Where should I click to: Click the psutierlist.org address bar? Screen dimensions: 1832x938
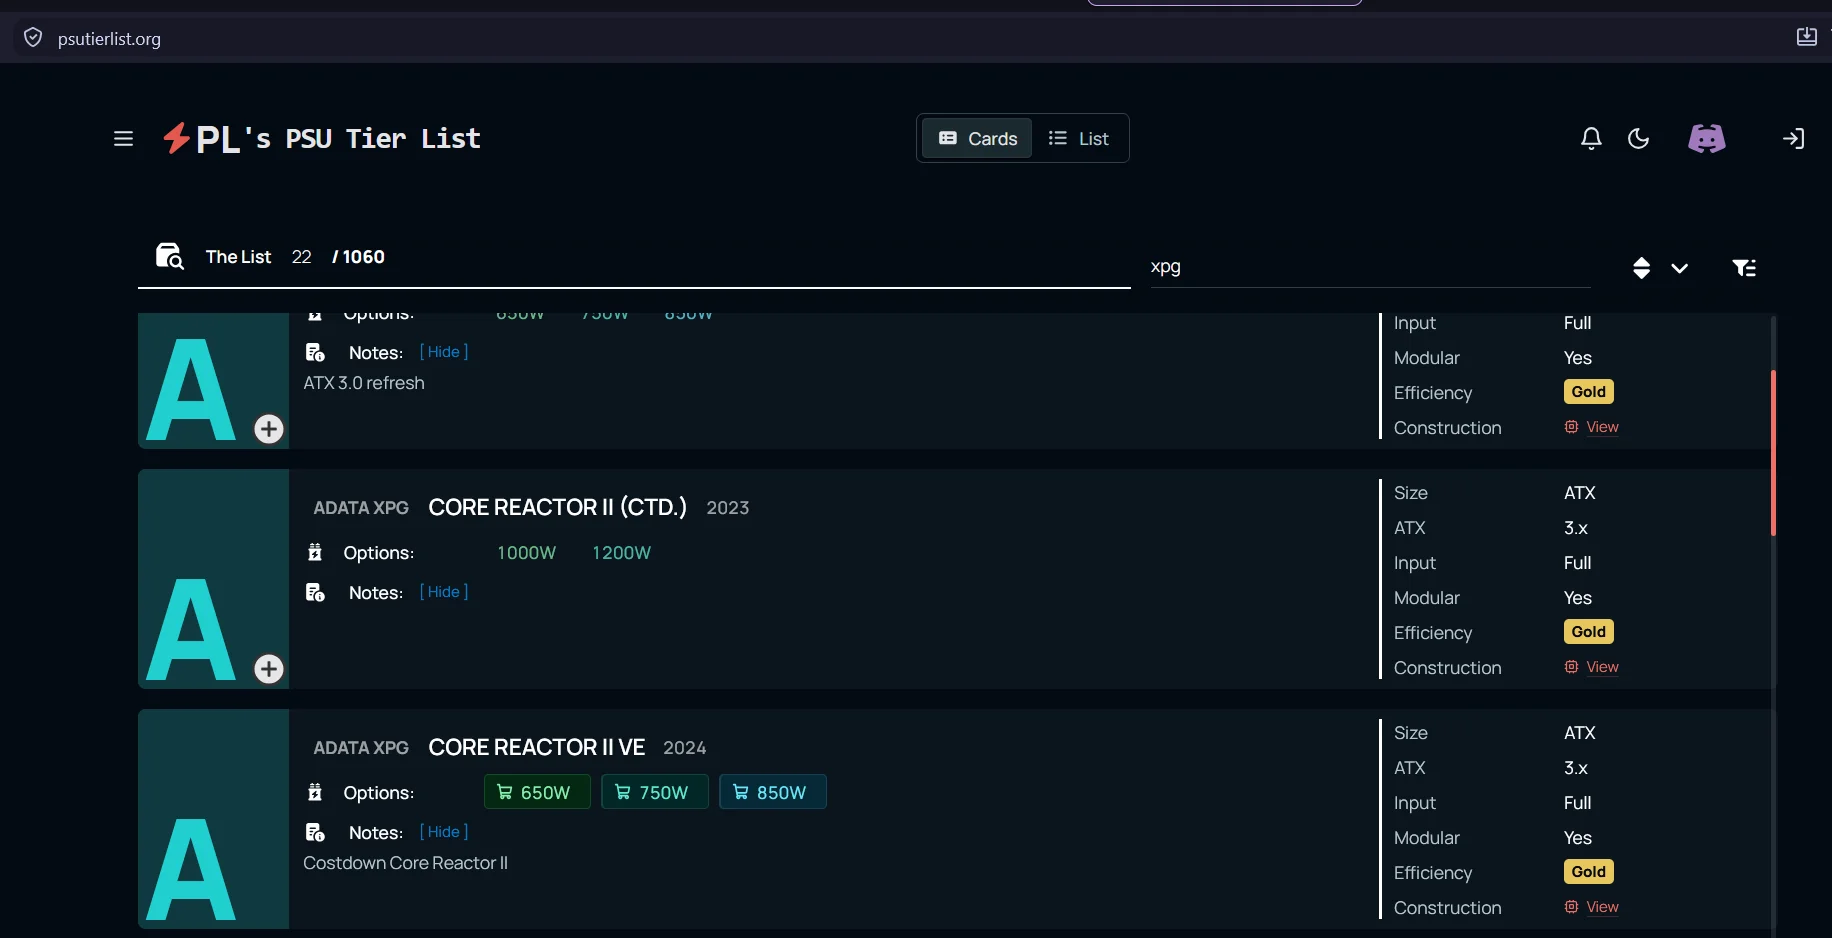109,39
